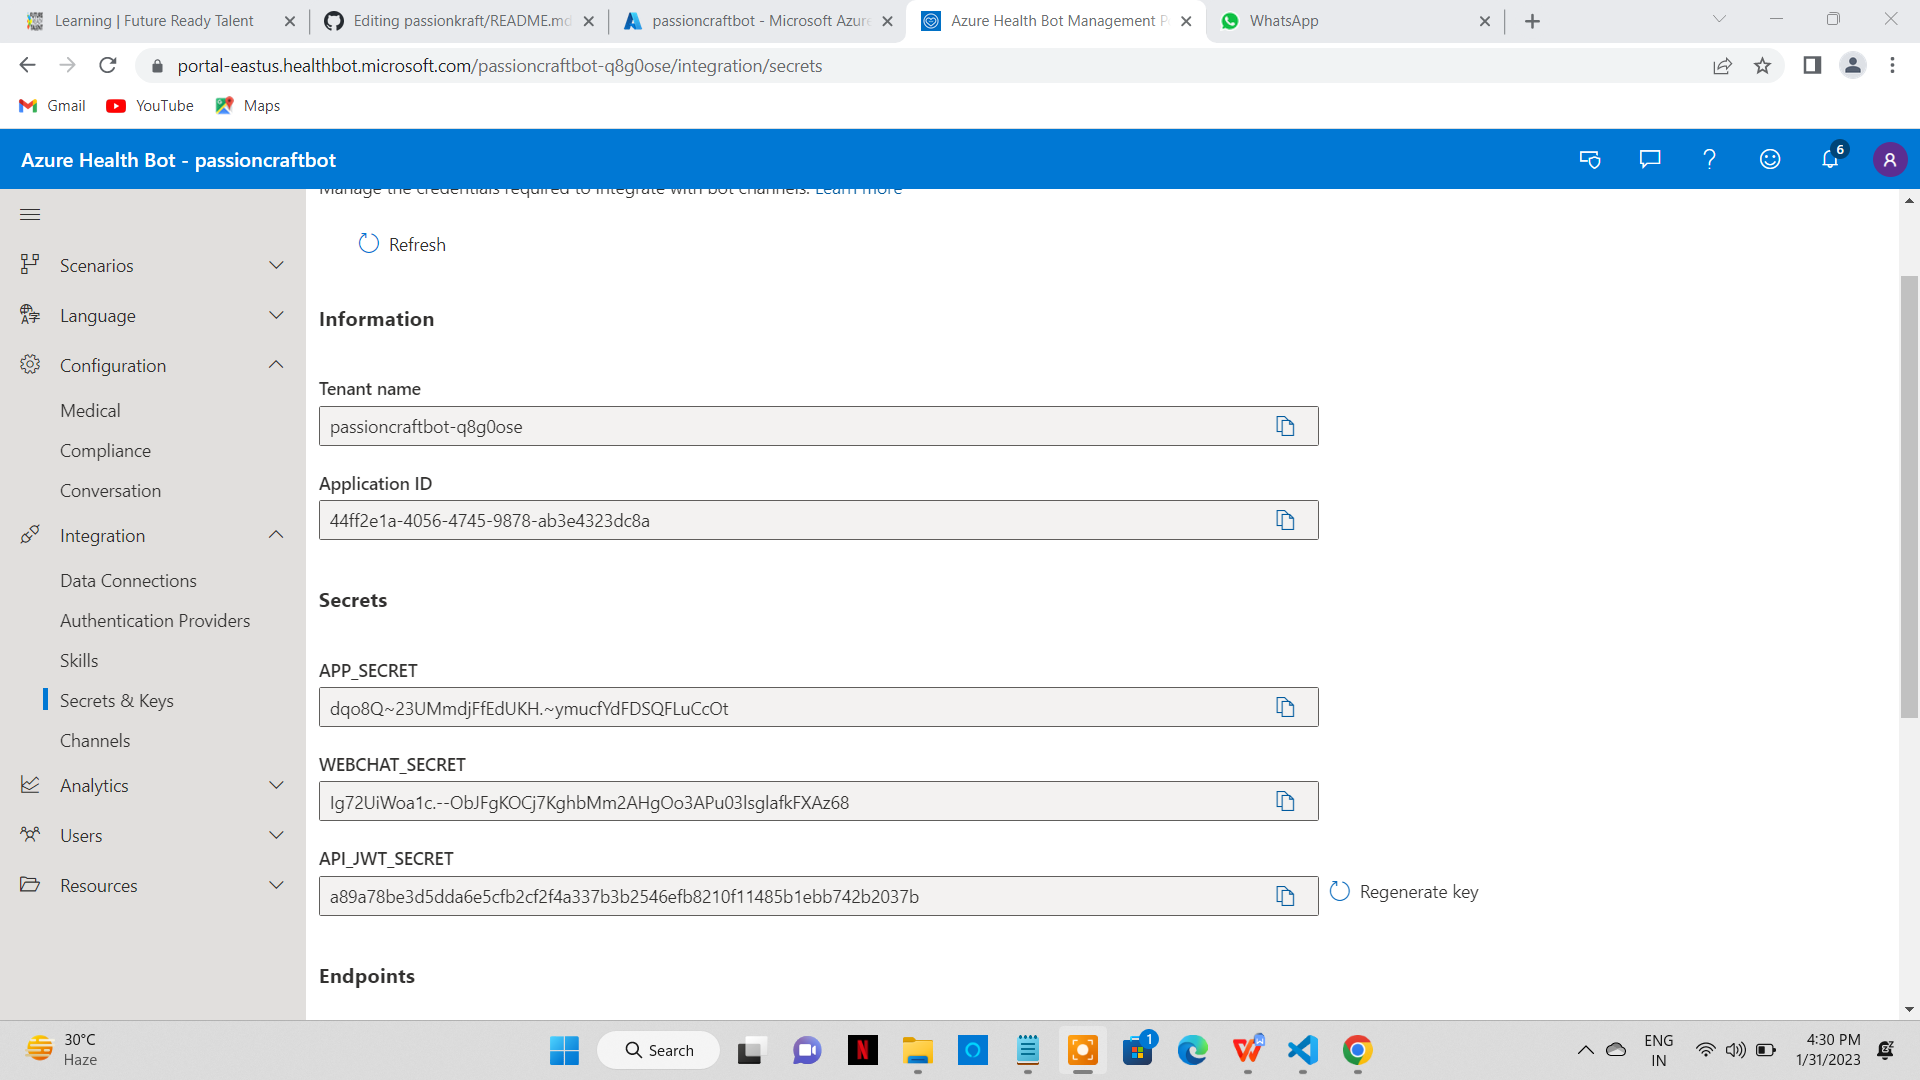The height and width of the screenshot is (1080, 1920).
Task: Send feedback via the smiley face icon
Action: click(x=1769, y=159)
